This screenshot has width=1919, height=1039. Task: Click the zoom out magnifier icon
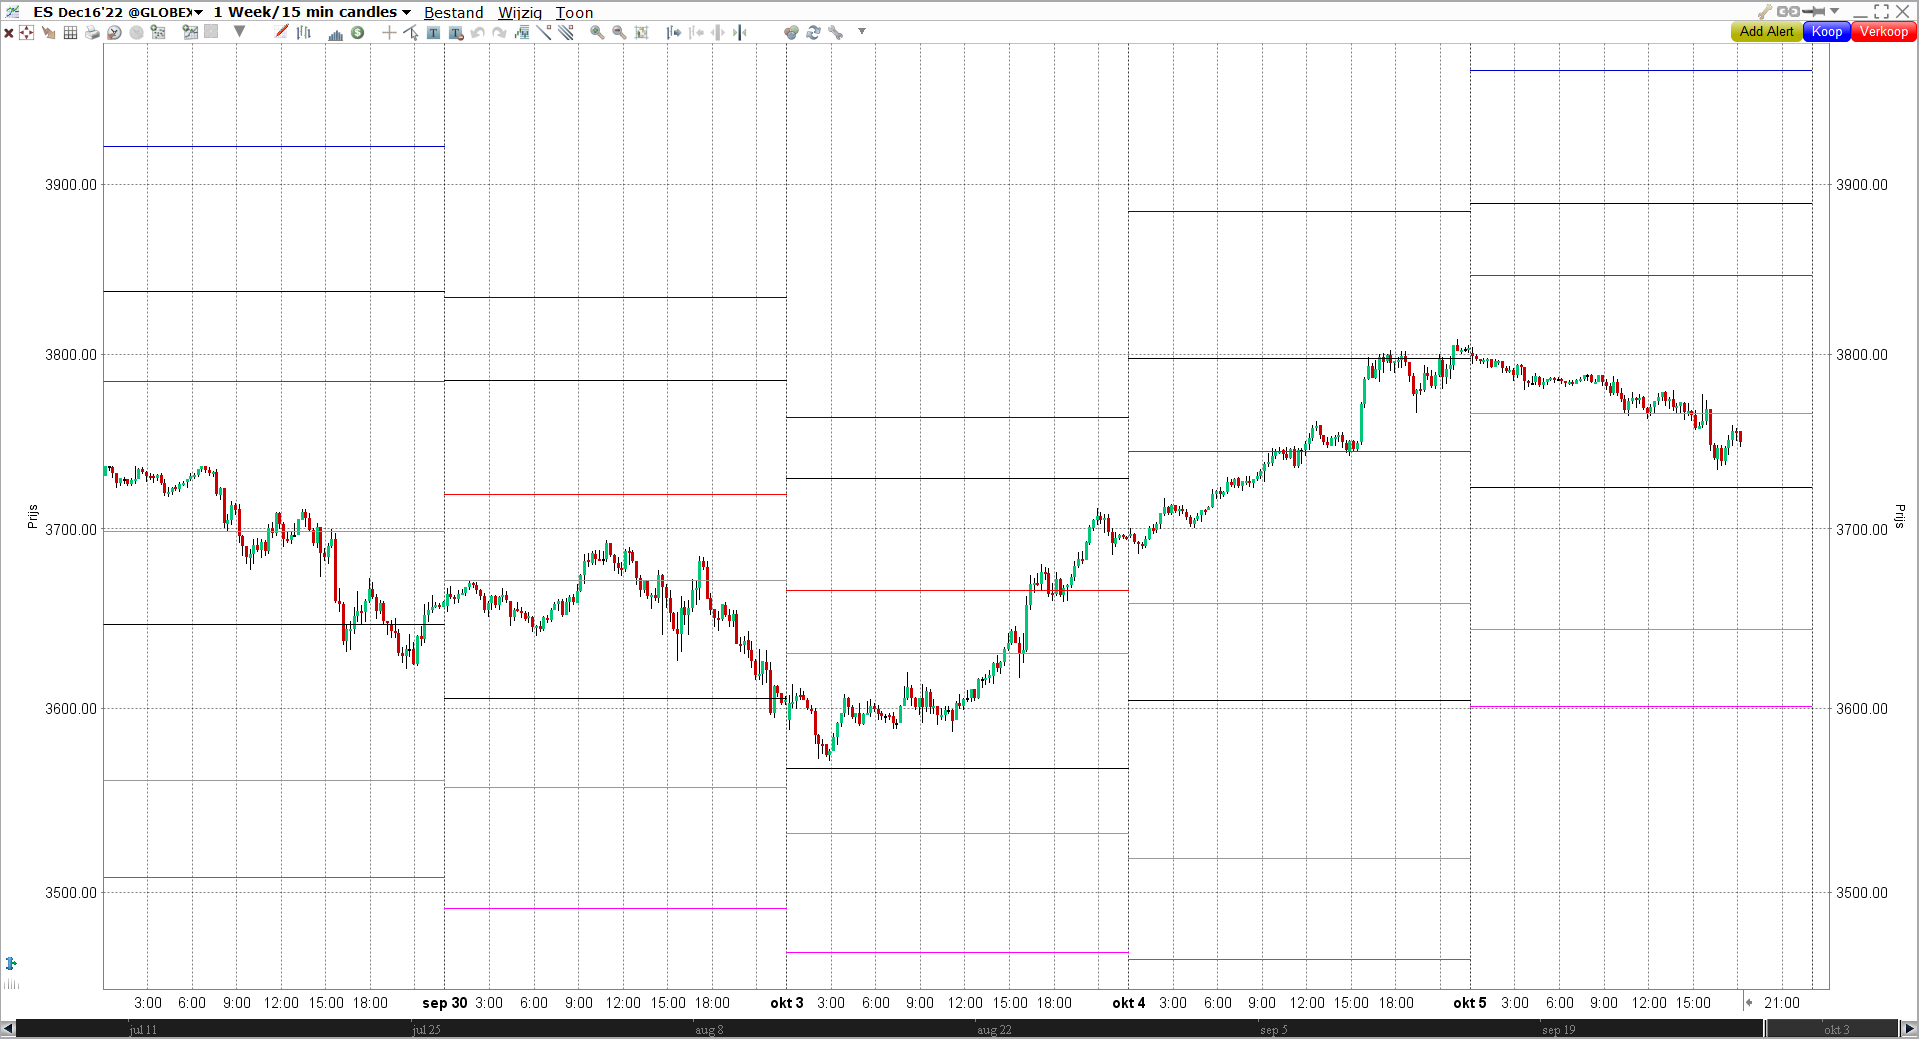[619, 32]
